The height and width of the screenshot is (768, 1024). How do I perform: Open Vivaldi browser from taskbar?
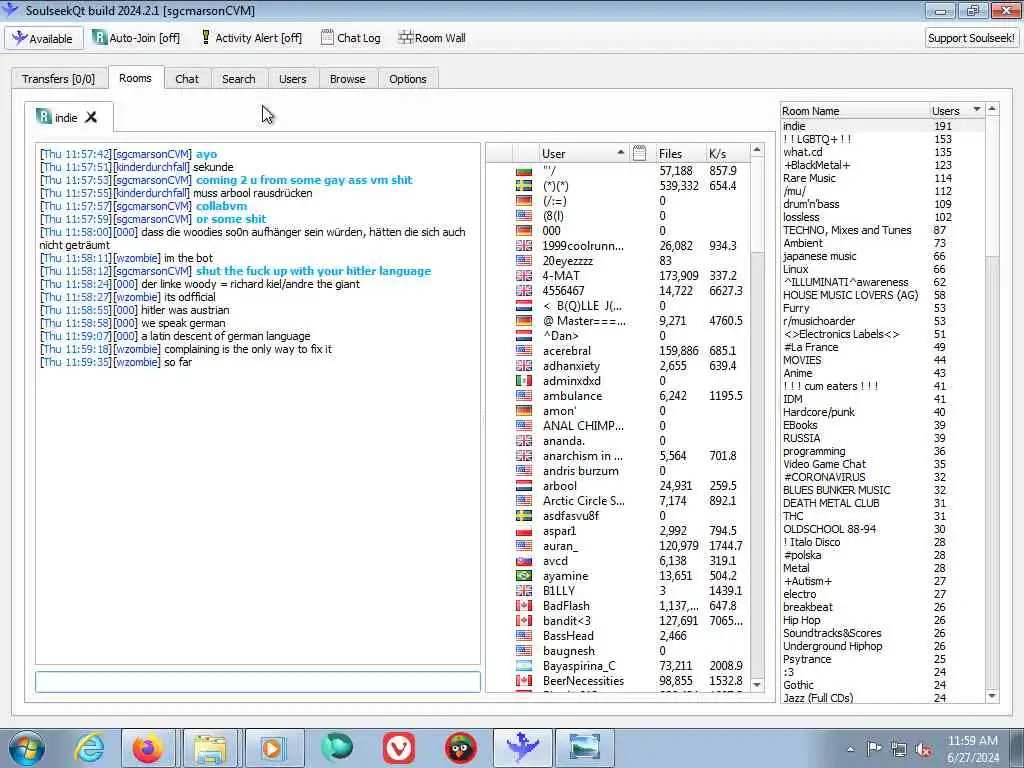coord(399,748)
